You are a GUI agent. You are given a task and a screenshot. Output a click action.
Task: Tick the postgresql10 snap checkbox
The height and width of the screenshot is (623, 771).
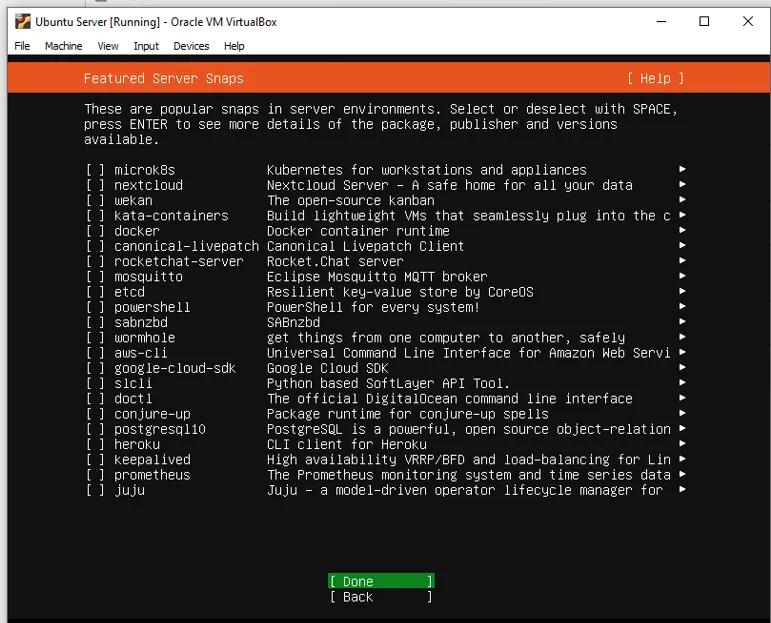click(95, 429)
